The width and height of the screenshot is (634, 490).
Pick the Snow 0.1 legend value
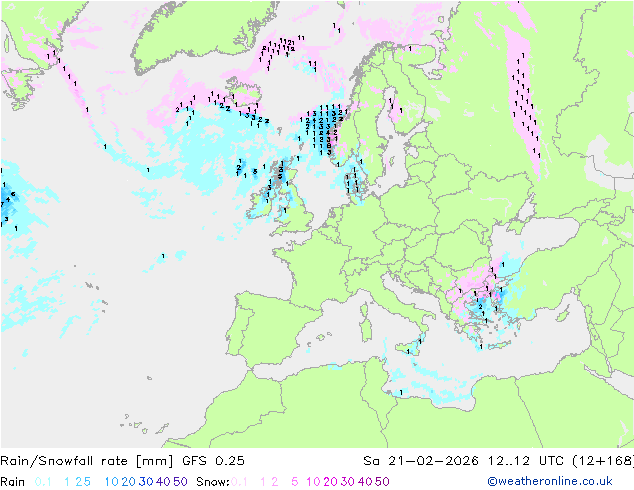click(239, 482)
